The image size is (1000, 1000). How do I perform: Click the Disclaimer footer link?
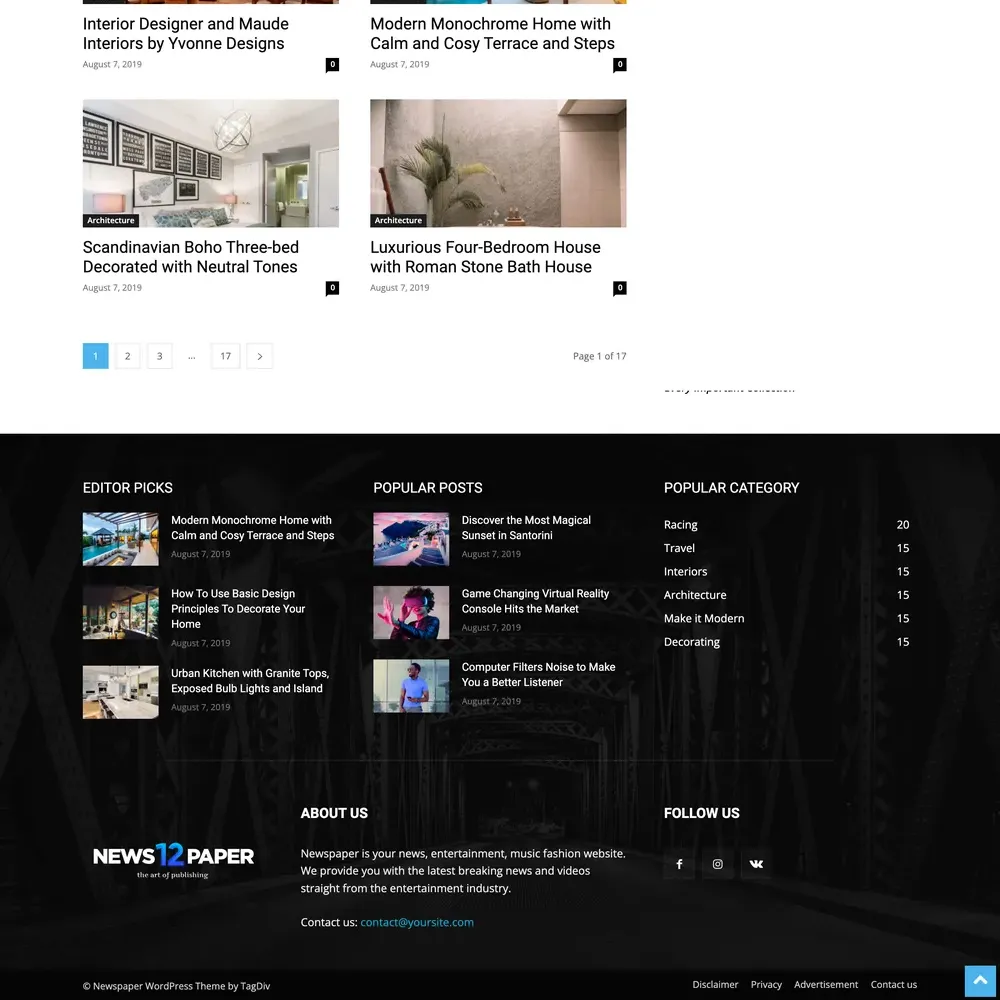715,985
